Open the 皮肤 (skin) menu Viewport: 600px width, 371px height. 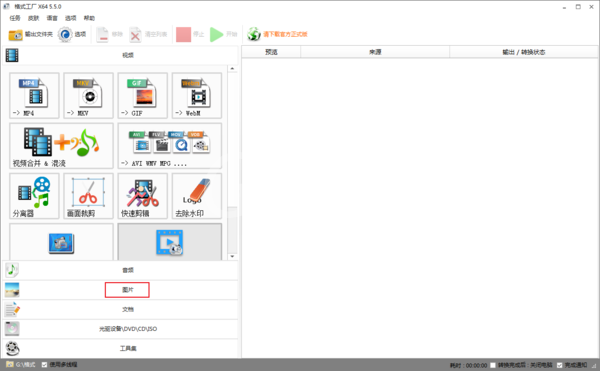point(33,18)
